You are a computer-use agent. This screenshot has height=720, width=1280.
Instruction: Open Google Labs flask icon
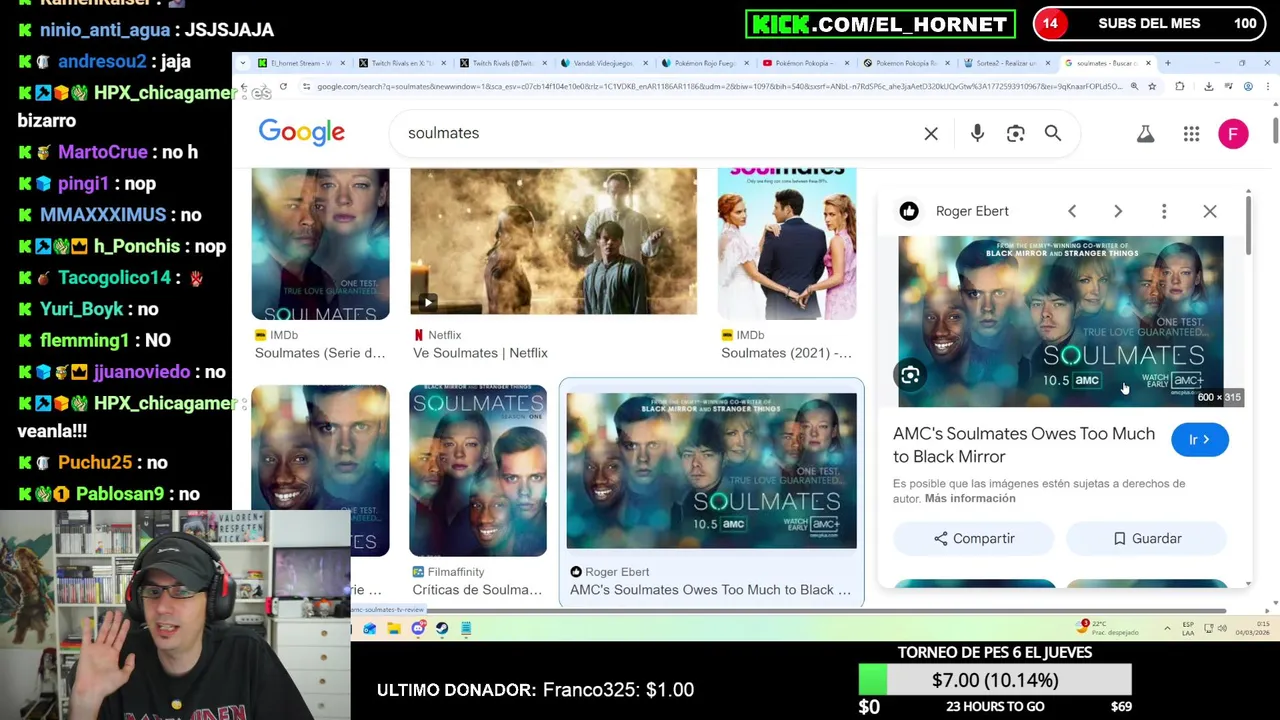[x=1145, y=134]
